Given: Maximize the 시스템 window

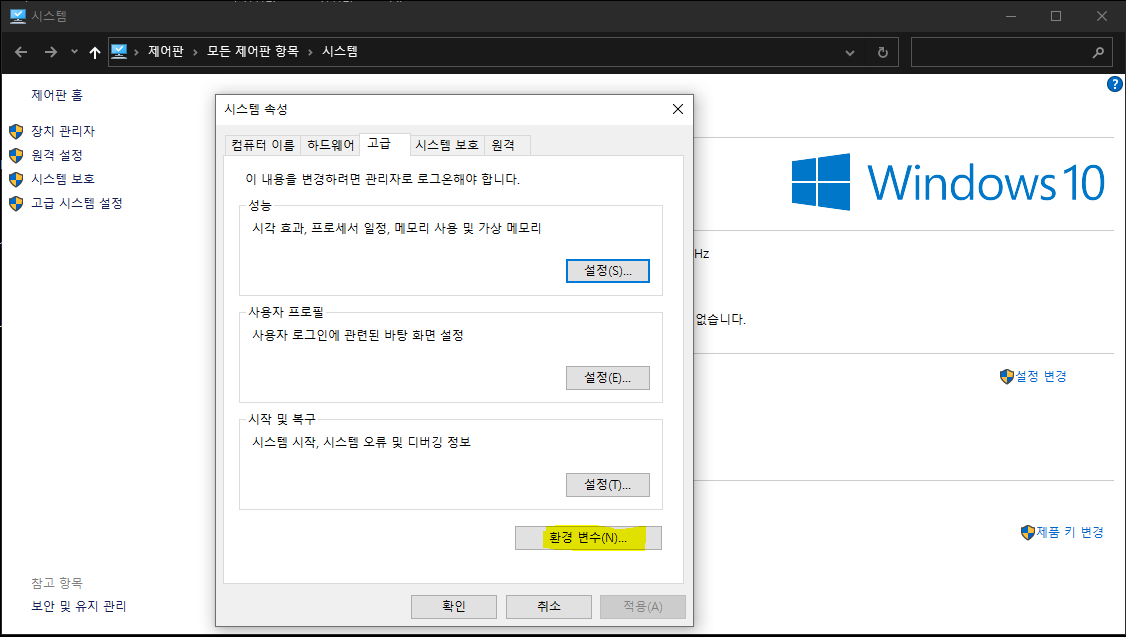Looking at the screenshot, I should 1056,16.
